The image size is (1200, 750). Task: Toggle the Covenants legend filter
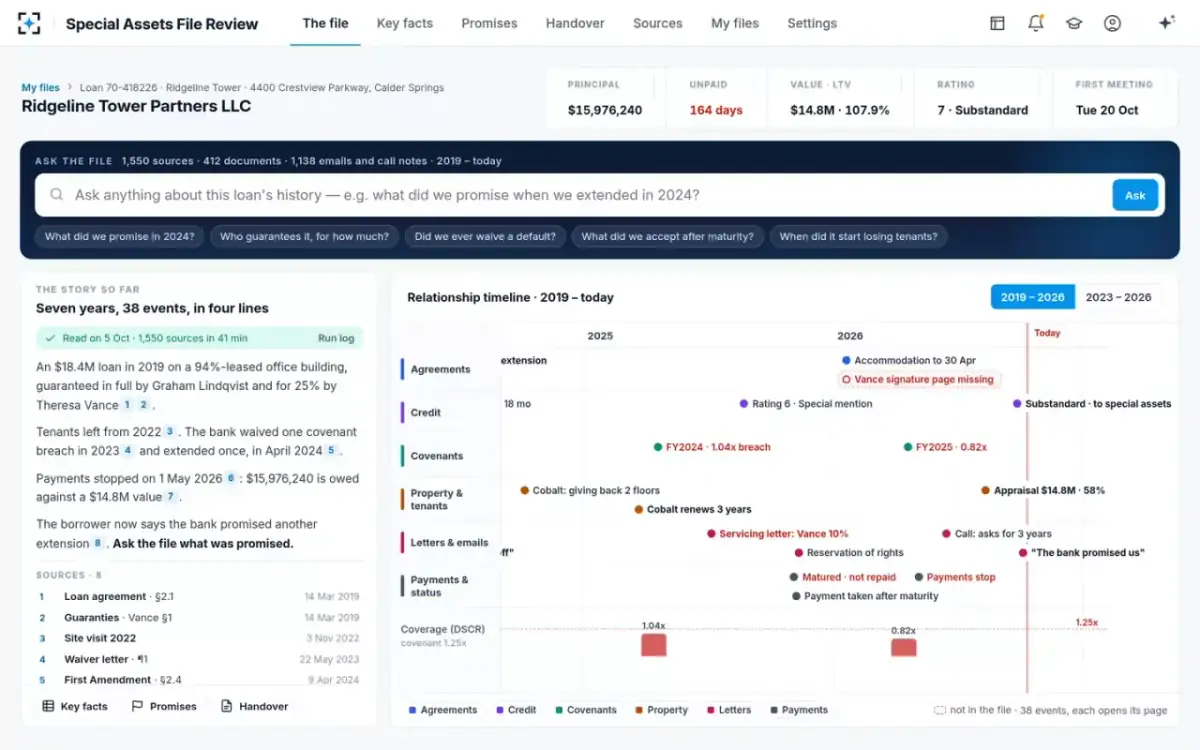pyautogui.click(x=586, y=710)
